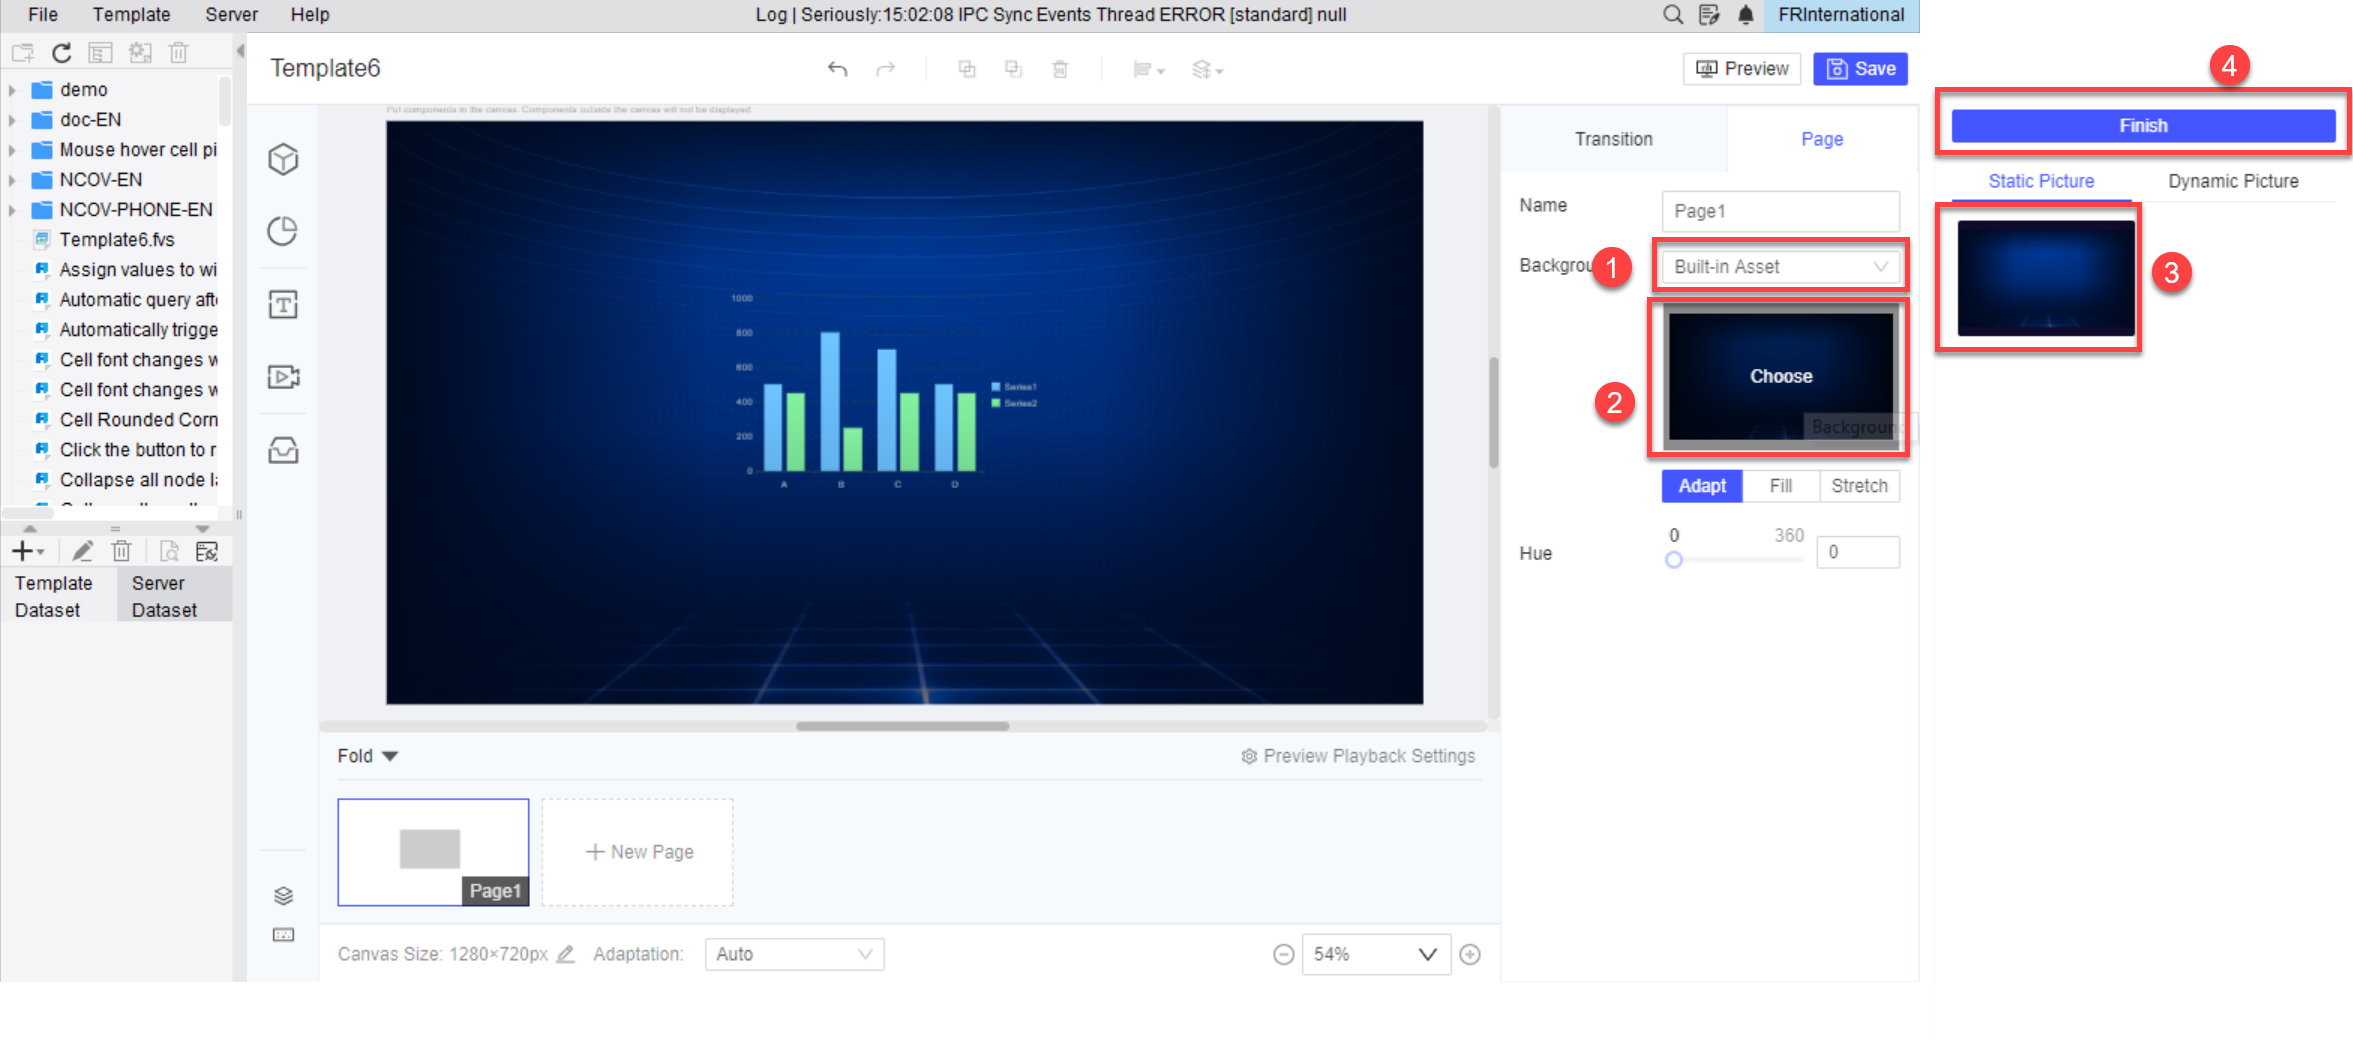2353x1040 pixels.
Task: Click the Preview button
Action: coord(1742,69)
